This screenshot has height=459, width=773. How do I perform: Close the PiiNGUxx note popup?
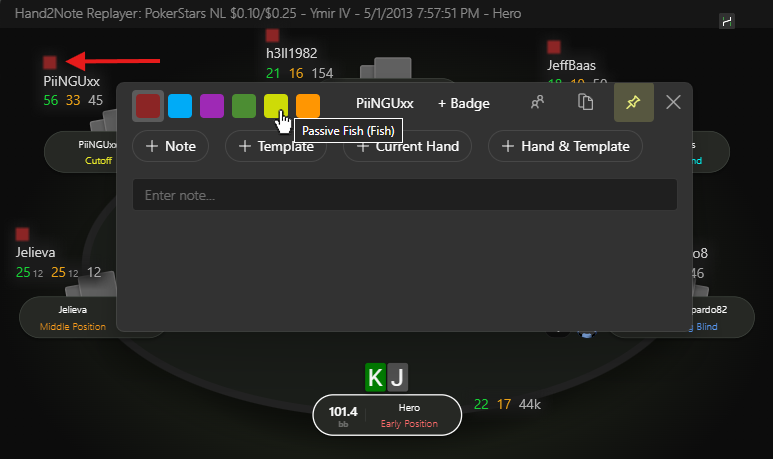pos(673,103)
